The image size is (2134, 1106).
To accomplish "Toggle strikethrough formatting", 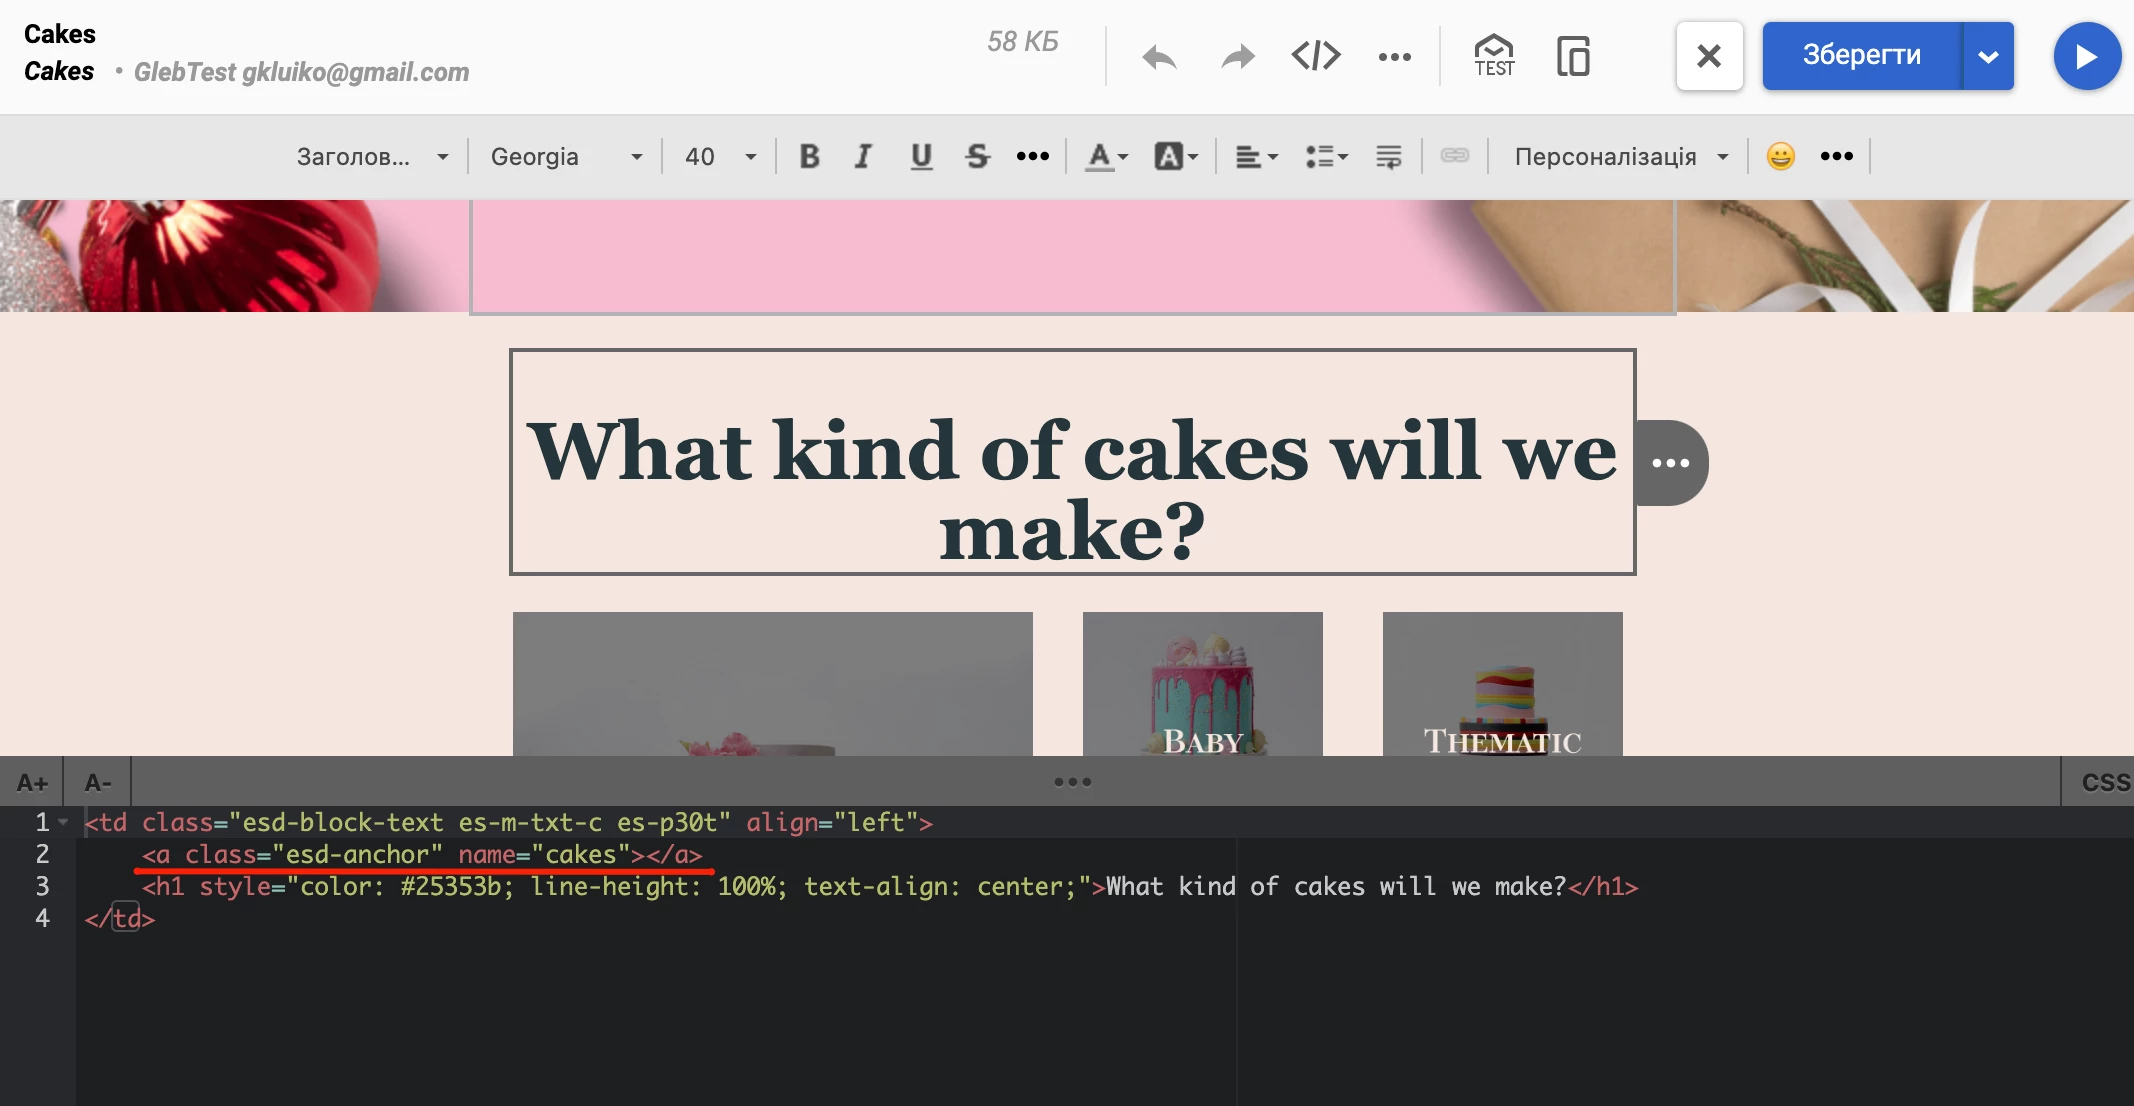I will [x=977, y=156].
